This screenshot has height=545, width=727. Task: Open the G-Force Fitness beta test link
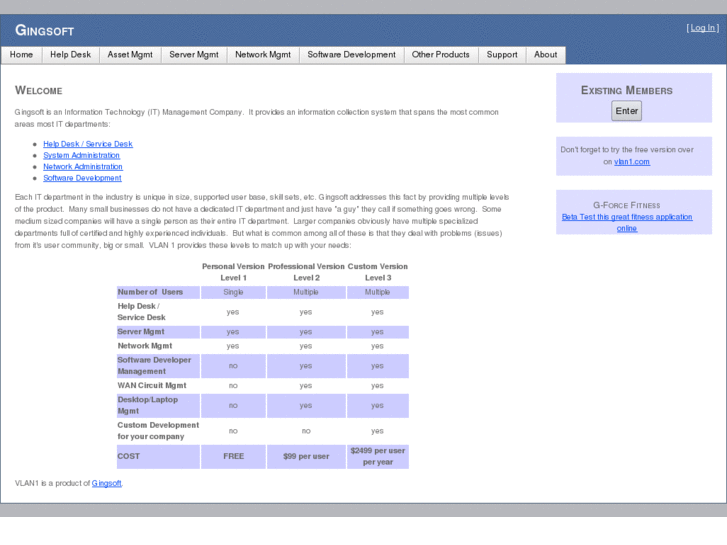[x=627, y=222]
